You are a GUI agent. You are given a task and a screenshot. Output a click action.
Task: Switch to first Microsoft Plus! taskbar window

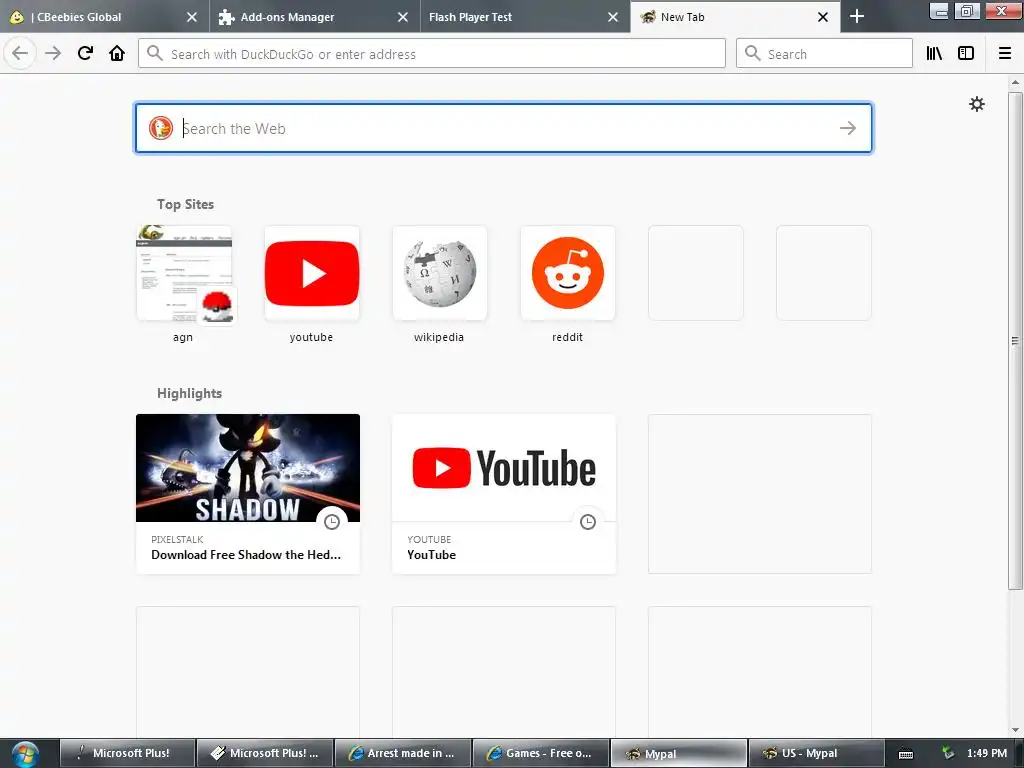pyautogui.click(x=128, y=753)
